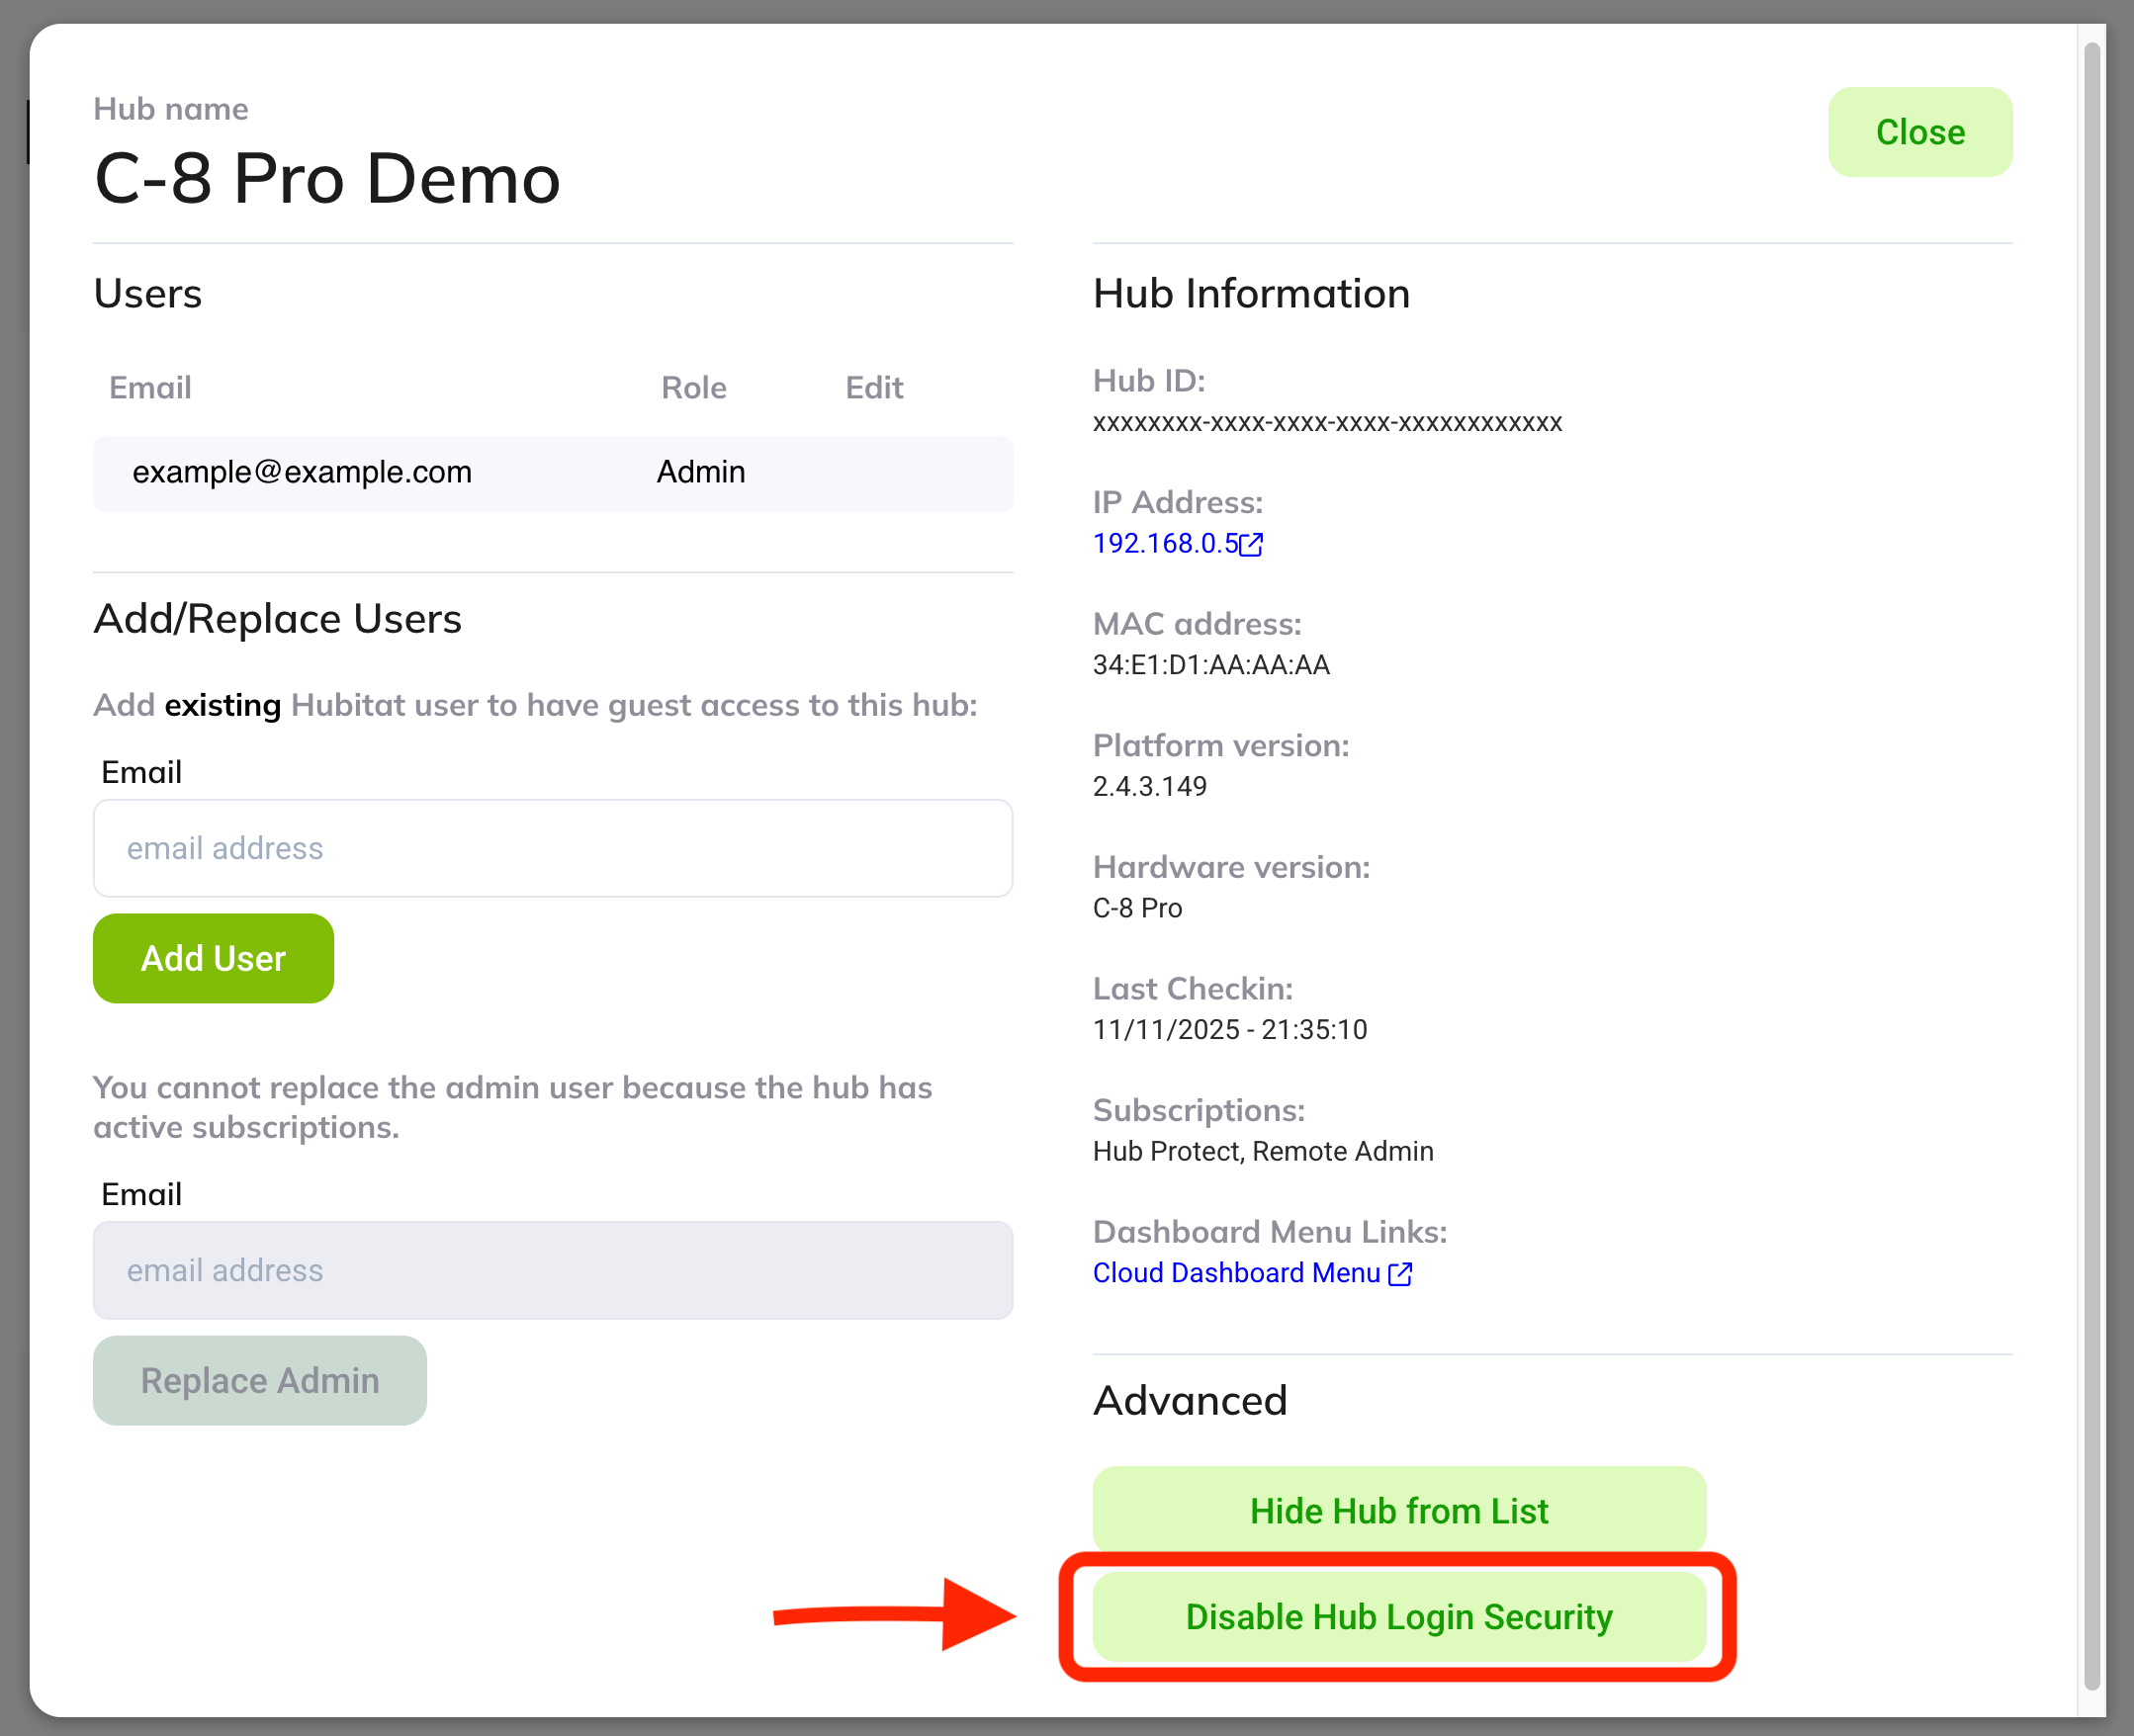Click the Hub Information heading

(x=1251, y=293)
